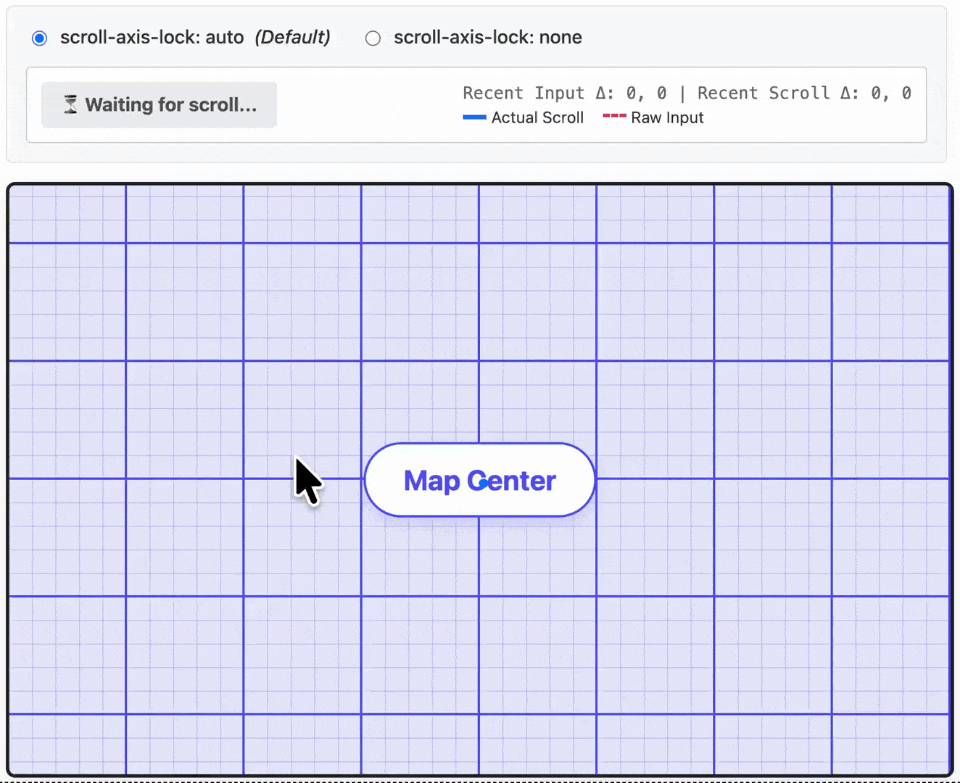Click the "Recent Input Δ: 0, 0" readout
The width and height of the screenshot is (960, 783).
(x=564, y=93)
